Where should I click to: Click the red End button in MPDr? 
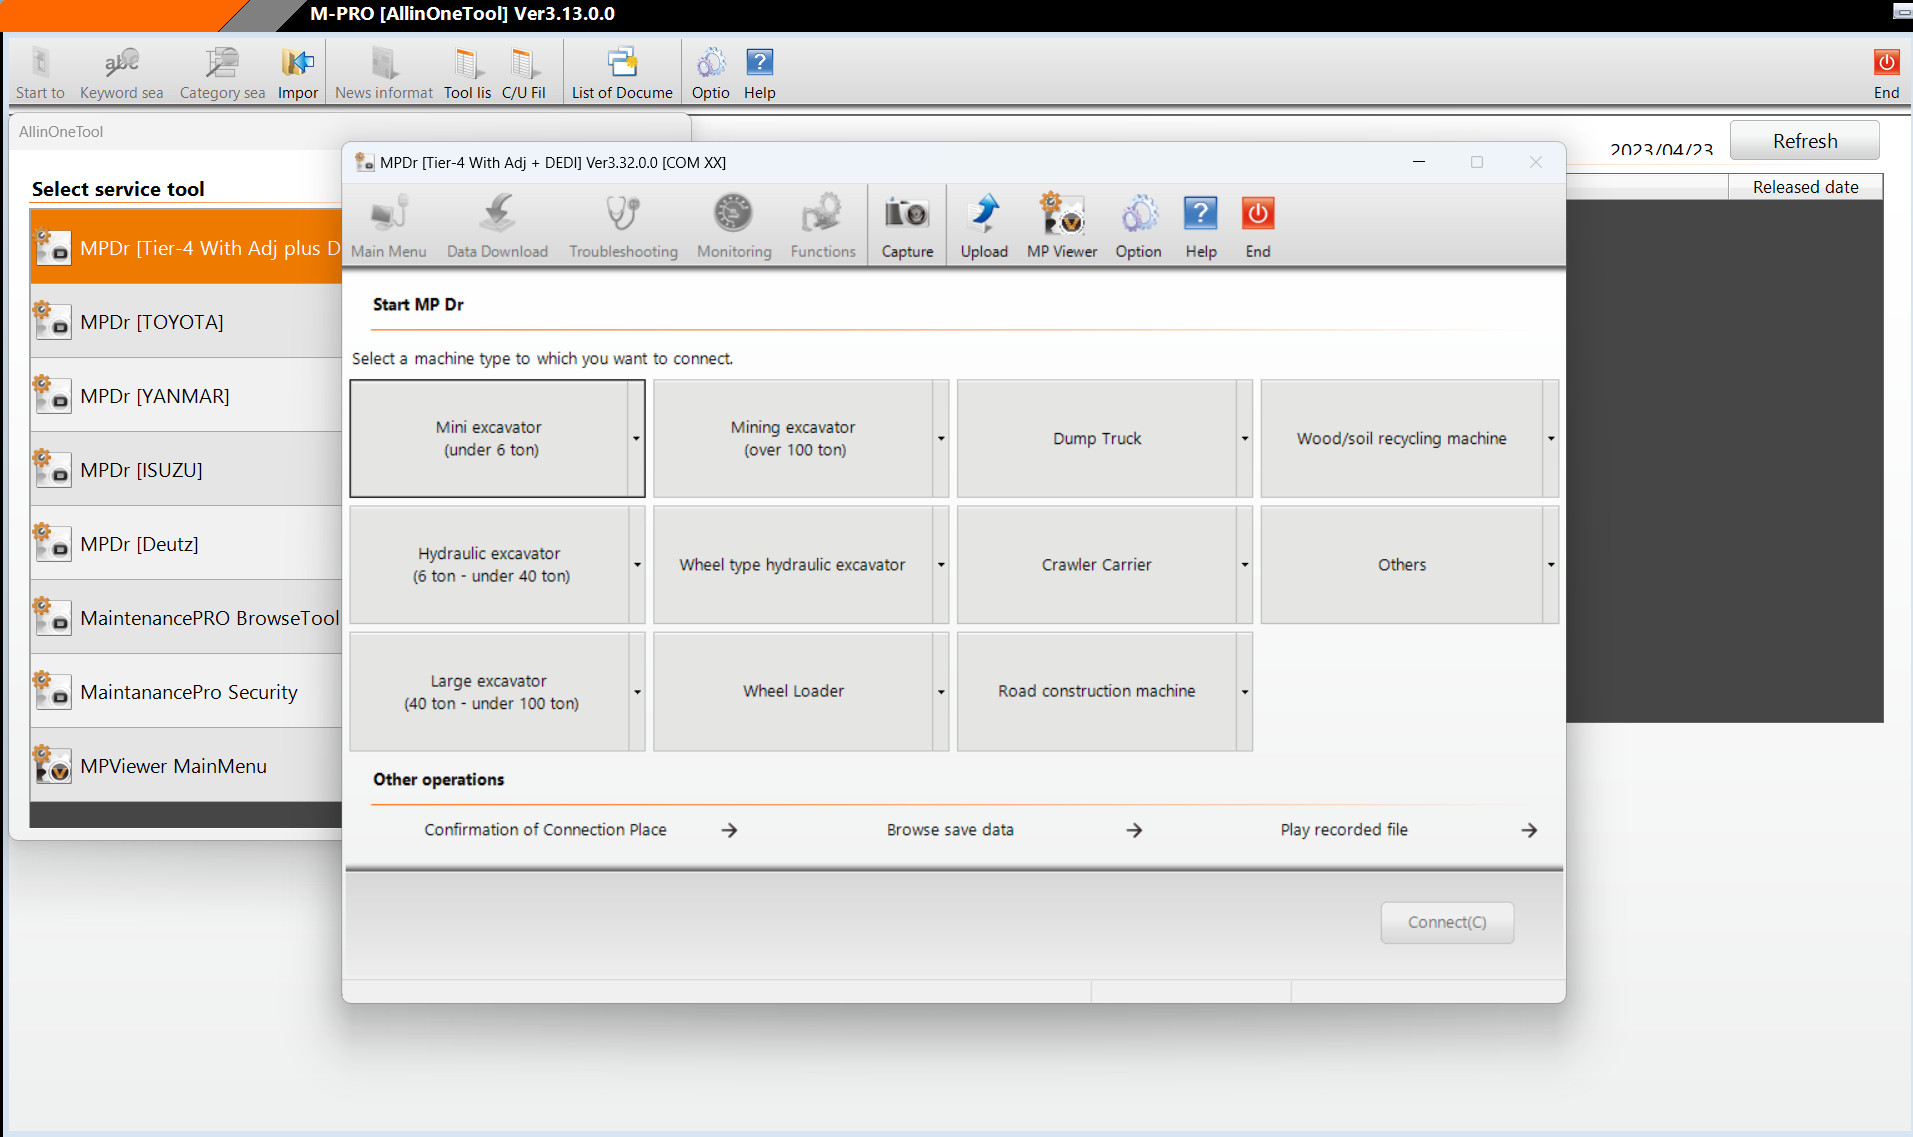click(1258, 227)
